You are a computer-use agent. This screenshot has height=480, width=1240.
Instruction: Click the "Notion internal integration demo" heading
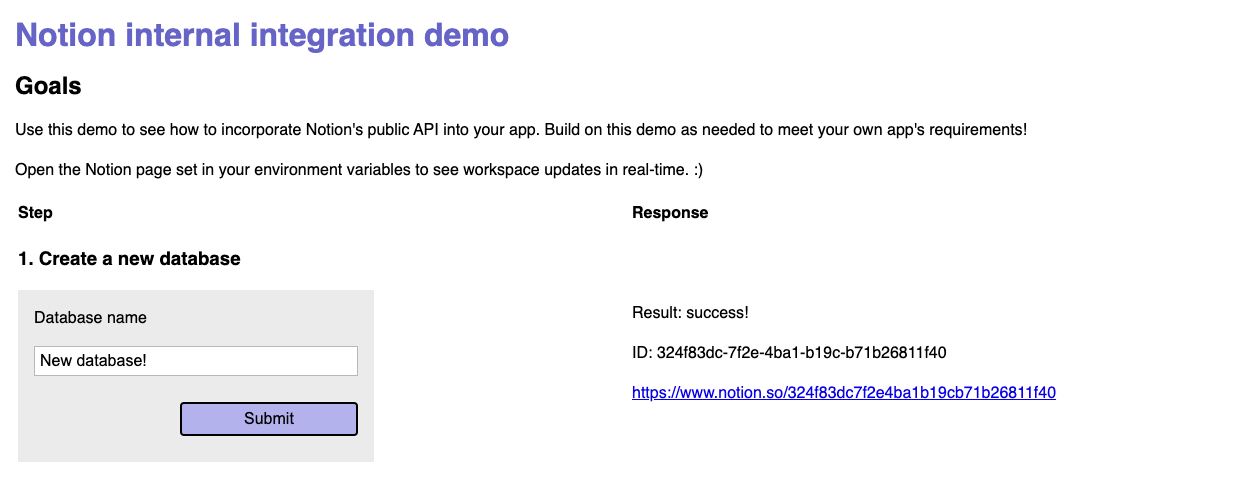(262, 35)
